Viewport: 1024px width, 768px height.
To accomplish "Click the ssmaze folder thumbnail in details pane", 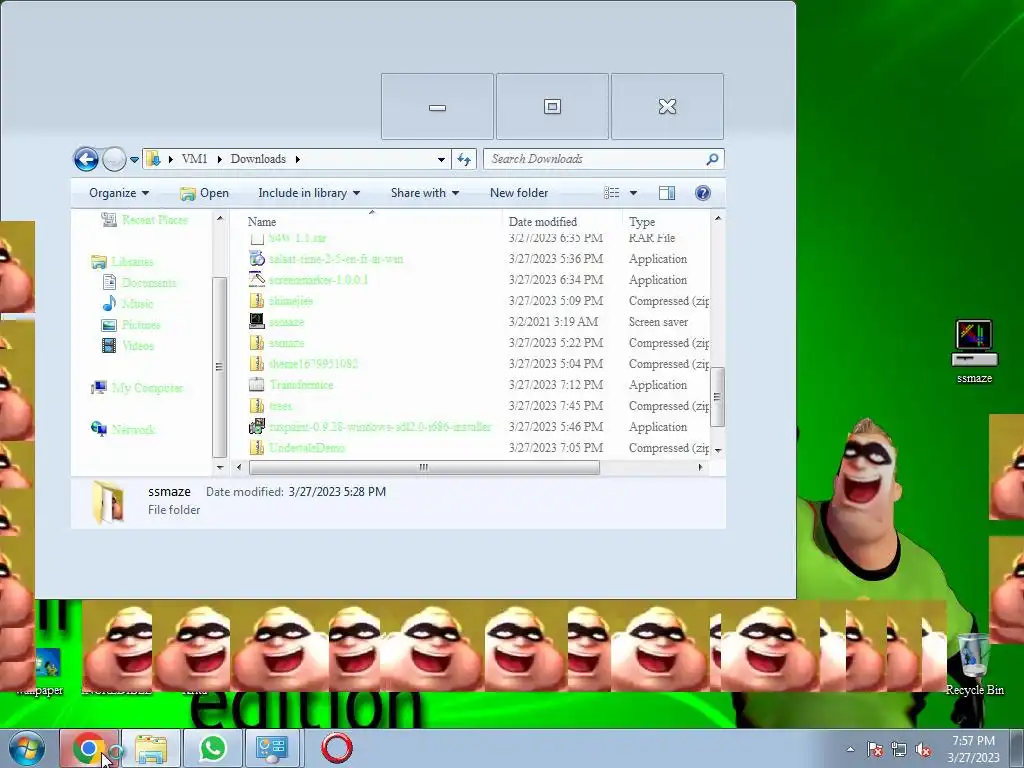I will [108, 502].
